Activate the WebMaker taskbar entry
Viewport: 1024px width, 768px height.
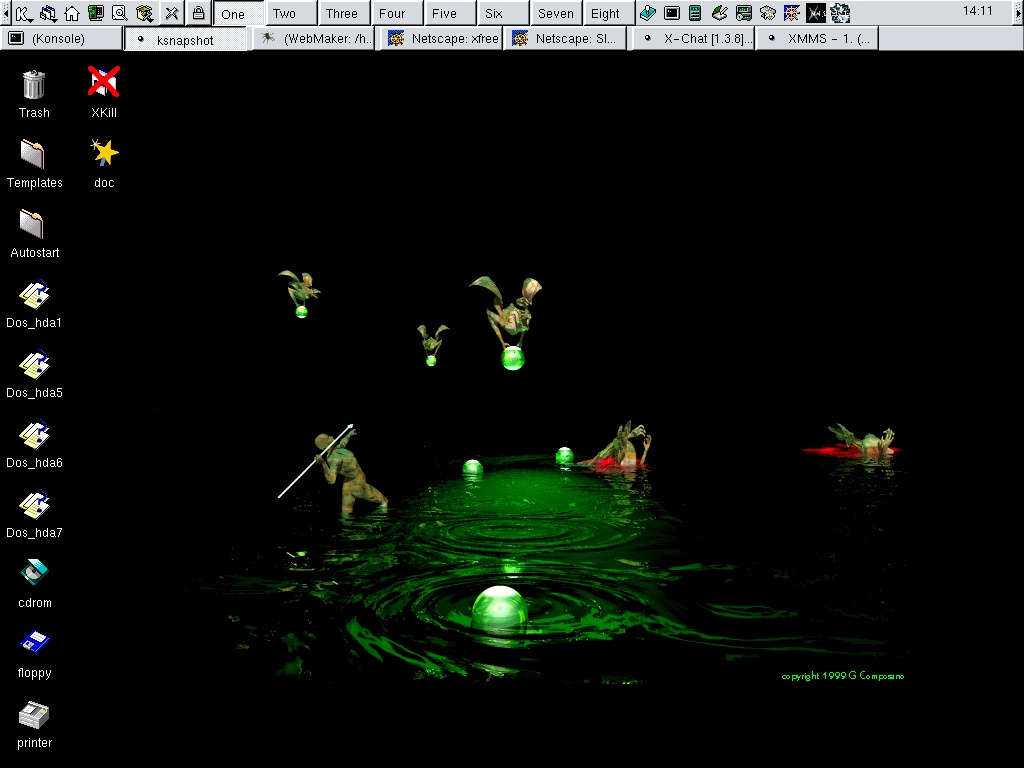pyautogui.click(x=313, y=39)
